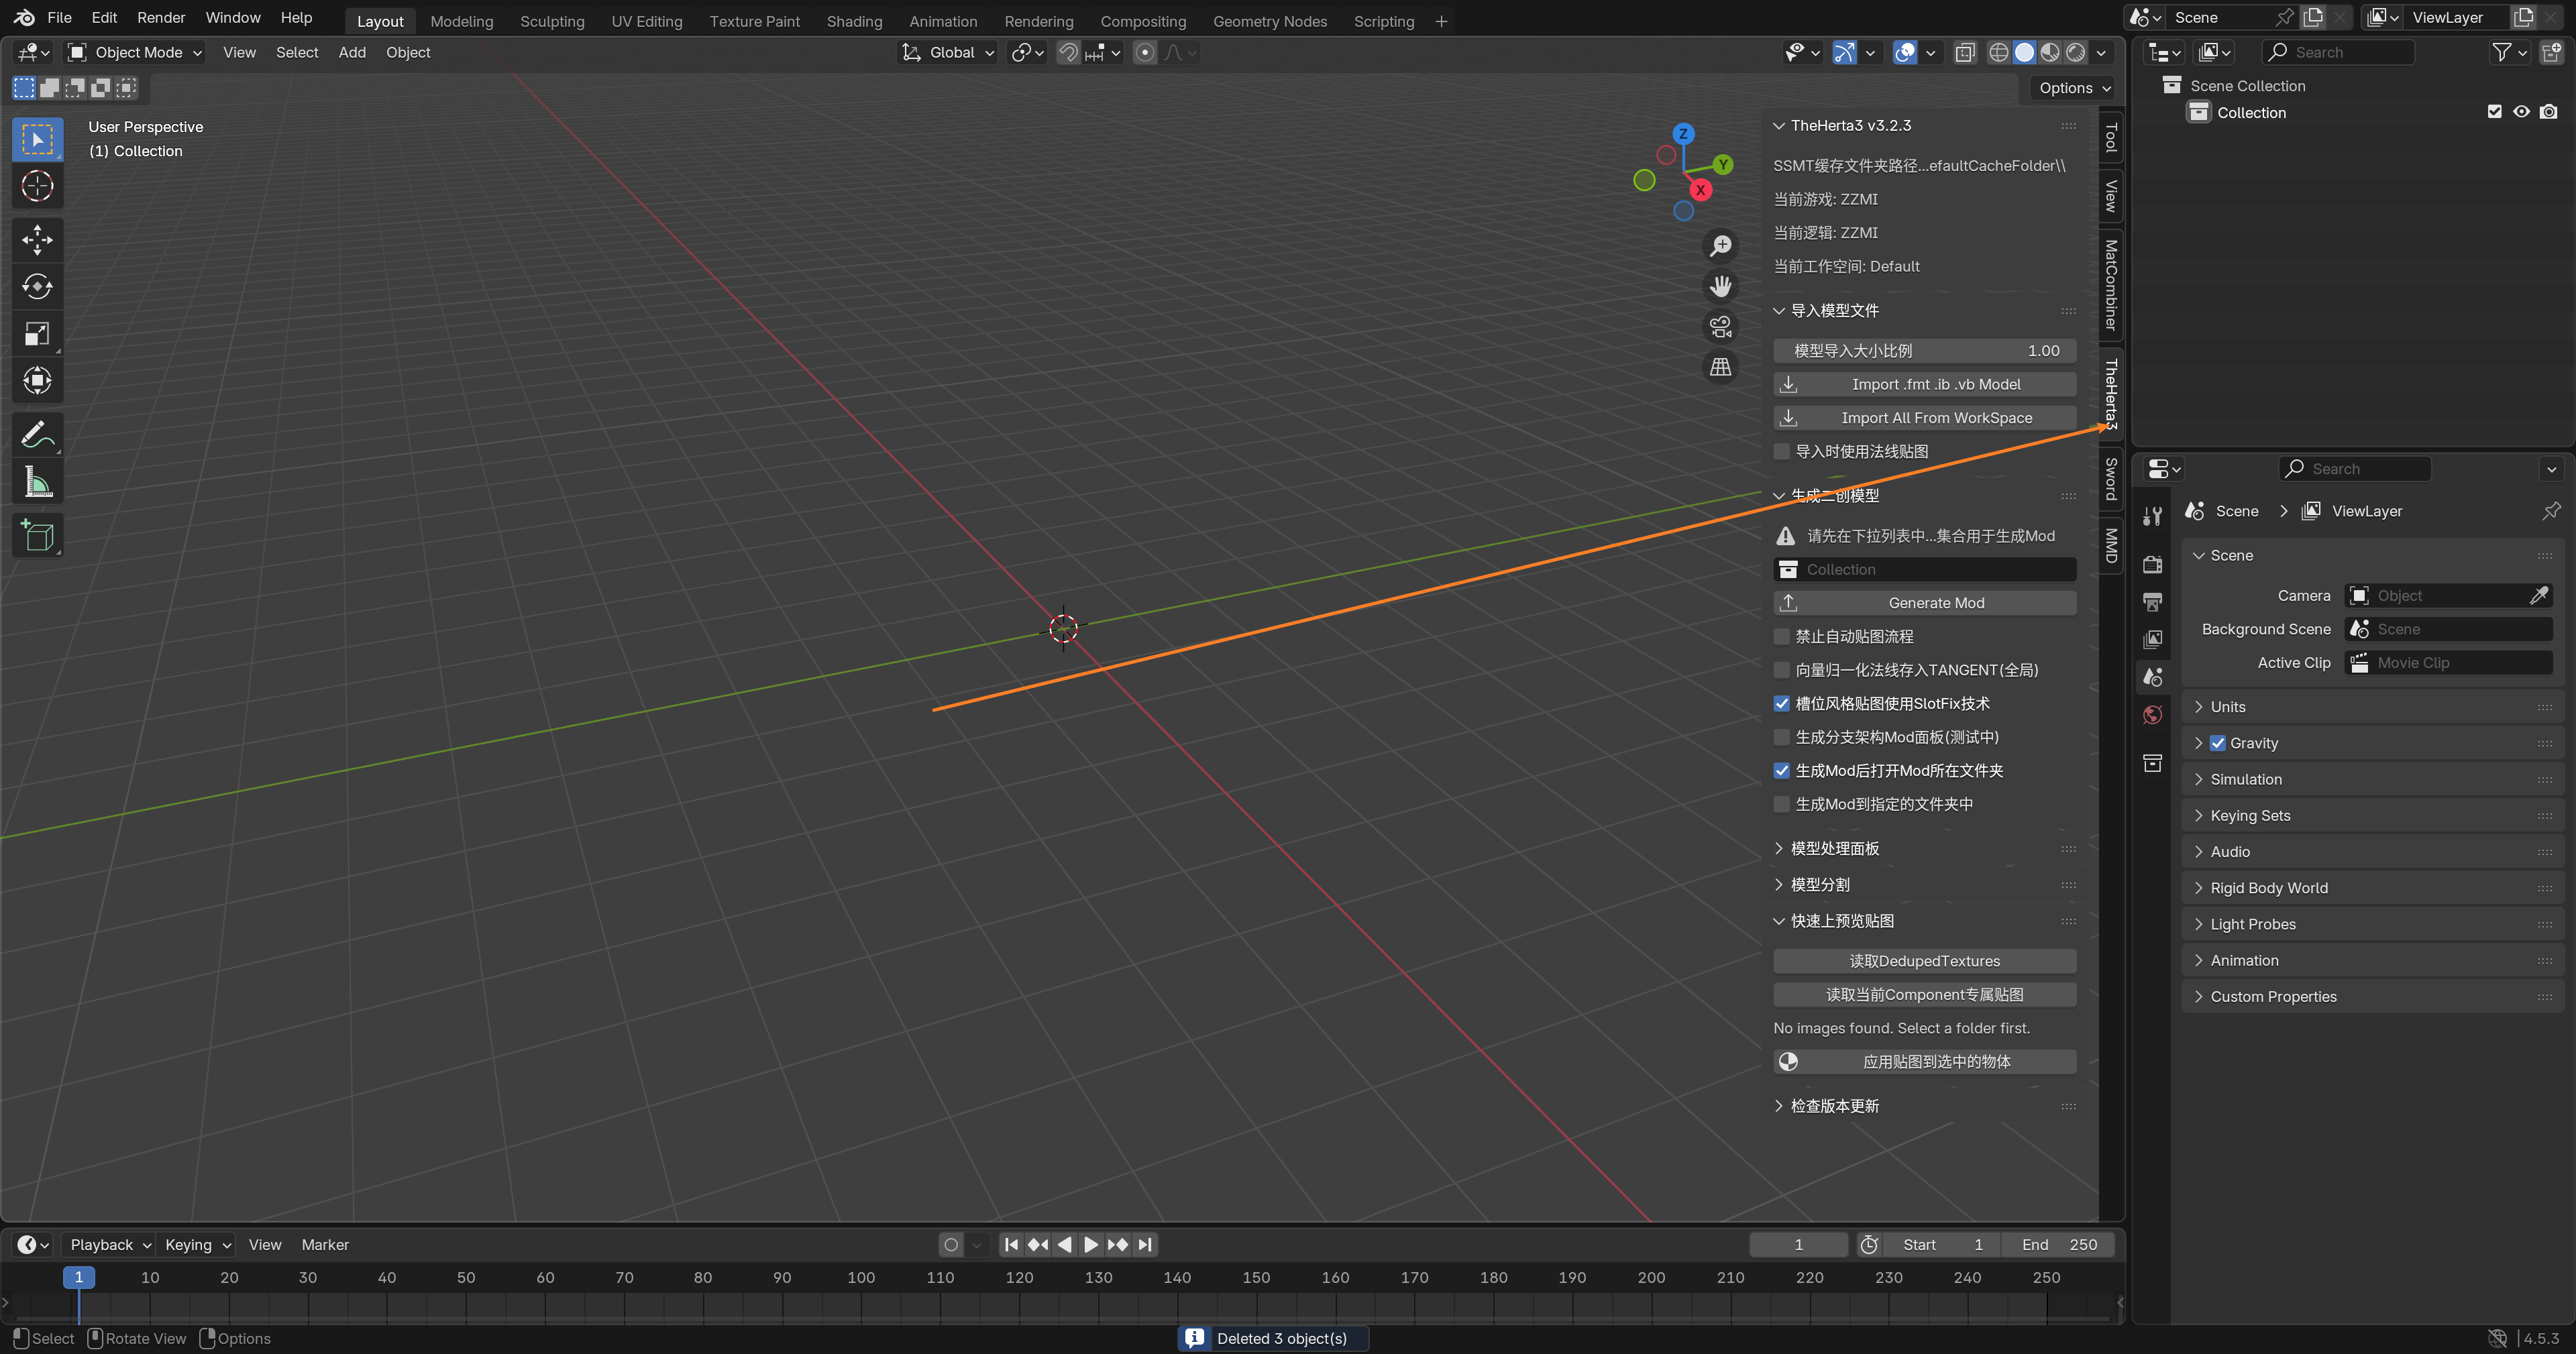Enable 导入时使用法线贴图 checkbox
Image resolution: width=2576 pixels, height=1354 pixels.
1782,451
